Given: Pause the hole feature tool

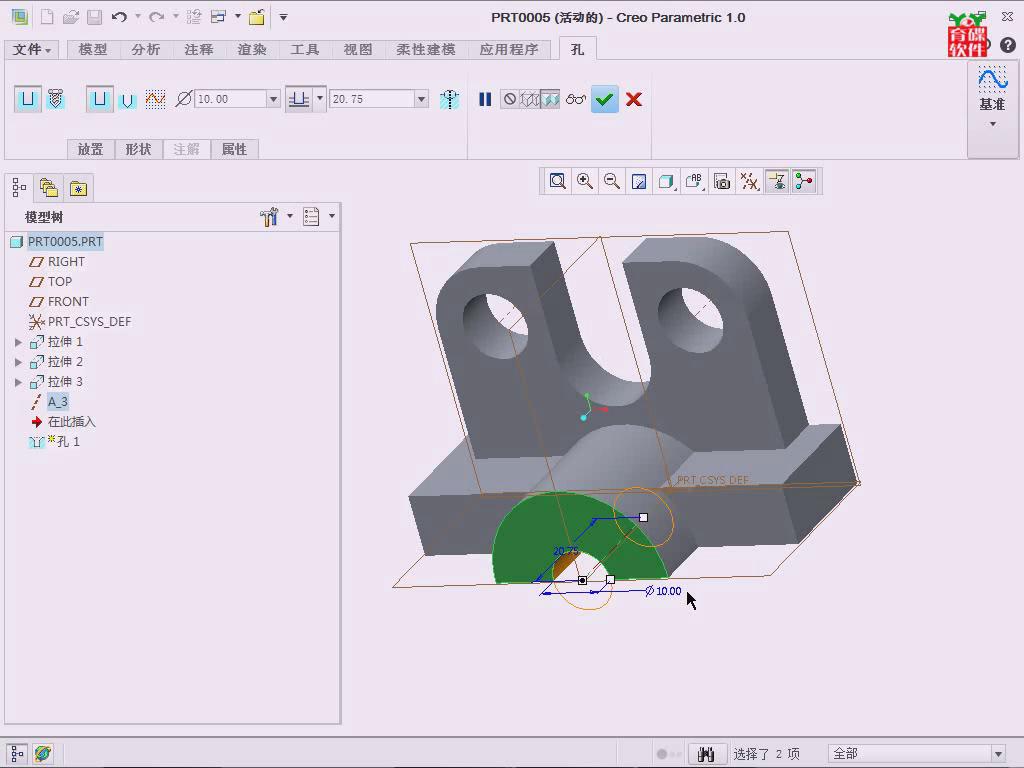Looking at the screenshot, I should pos(485,99).
